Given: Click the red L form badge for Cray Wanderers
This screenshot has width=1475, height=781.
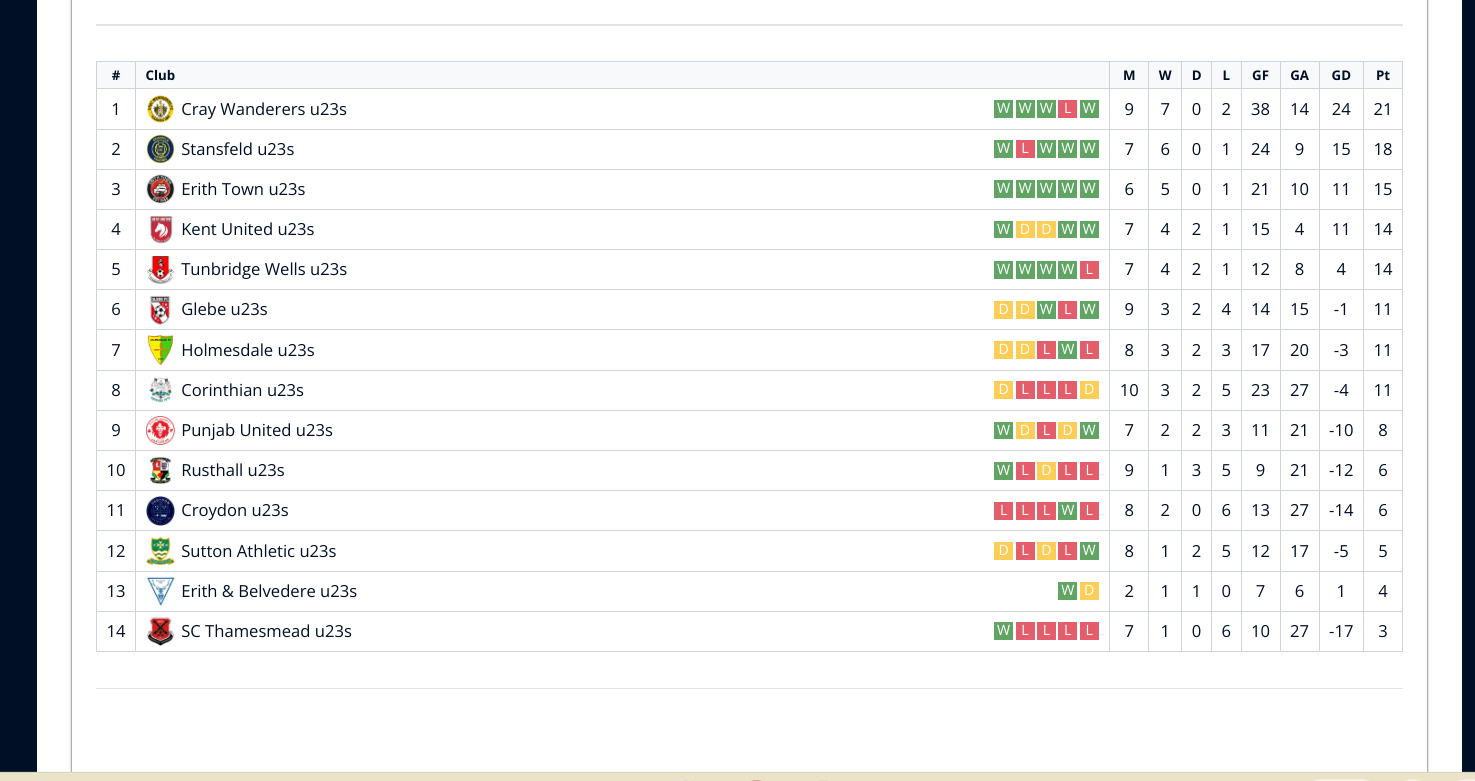Looking at the screenshot, I should tap(1068, 109).
